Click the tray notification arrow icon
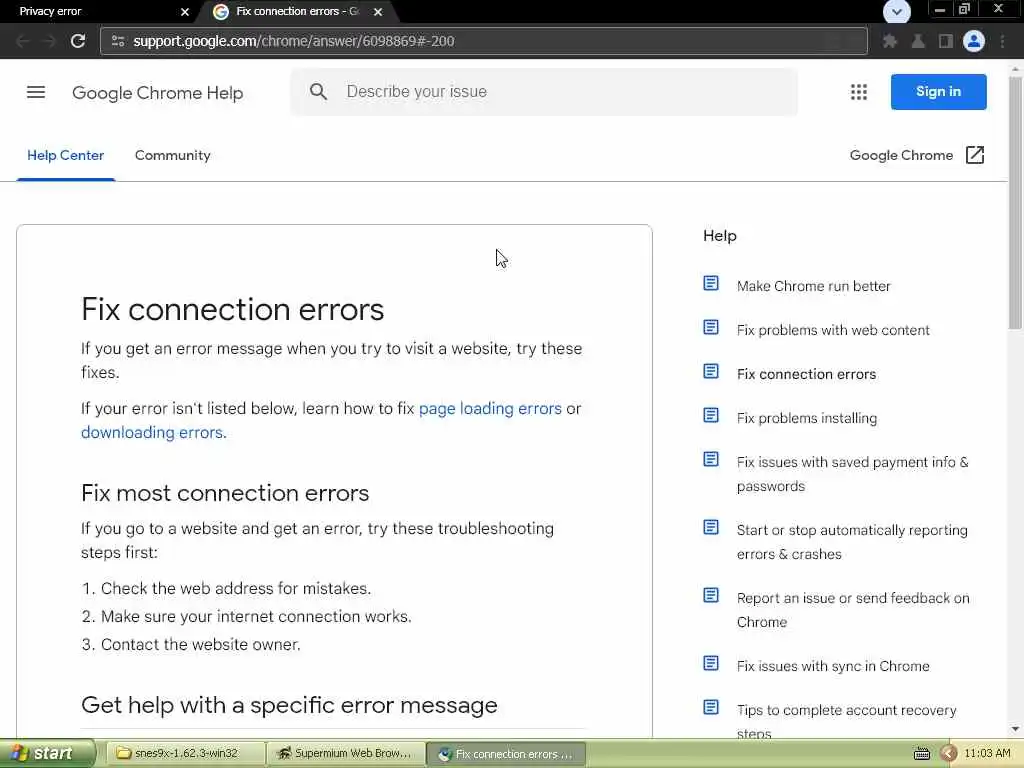Screen dimensions: 1024x768 (948, 754)
